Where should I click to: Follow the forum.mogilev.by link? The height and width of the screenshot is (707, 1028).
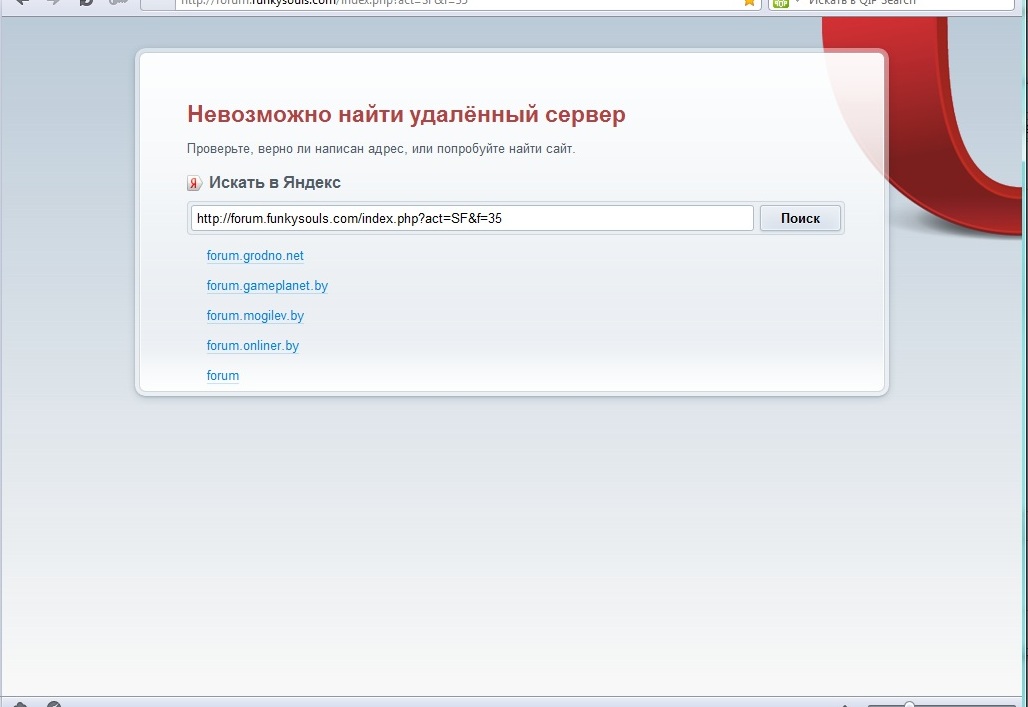tap(255, 315)
